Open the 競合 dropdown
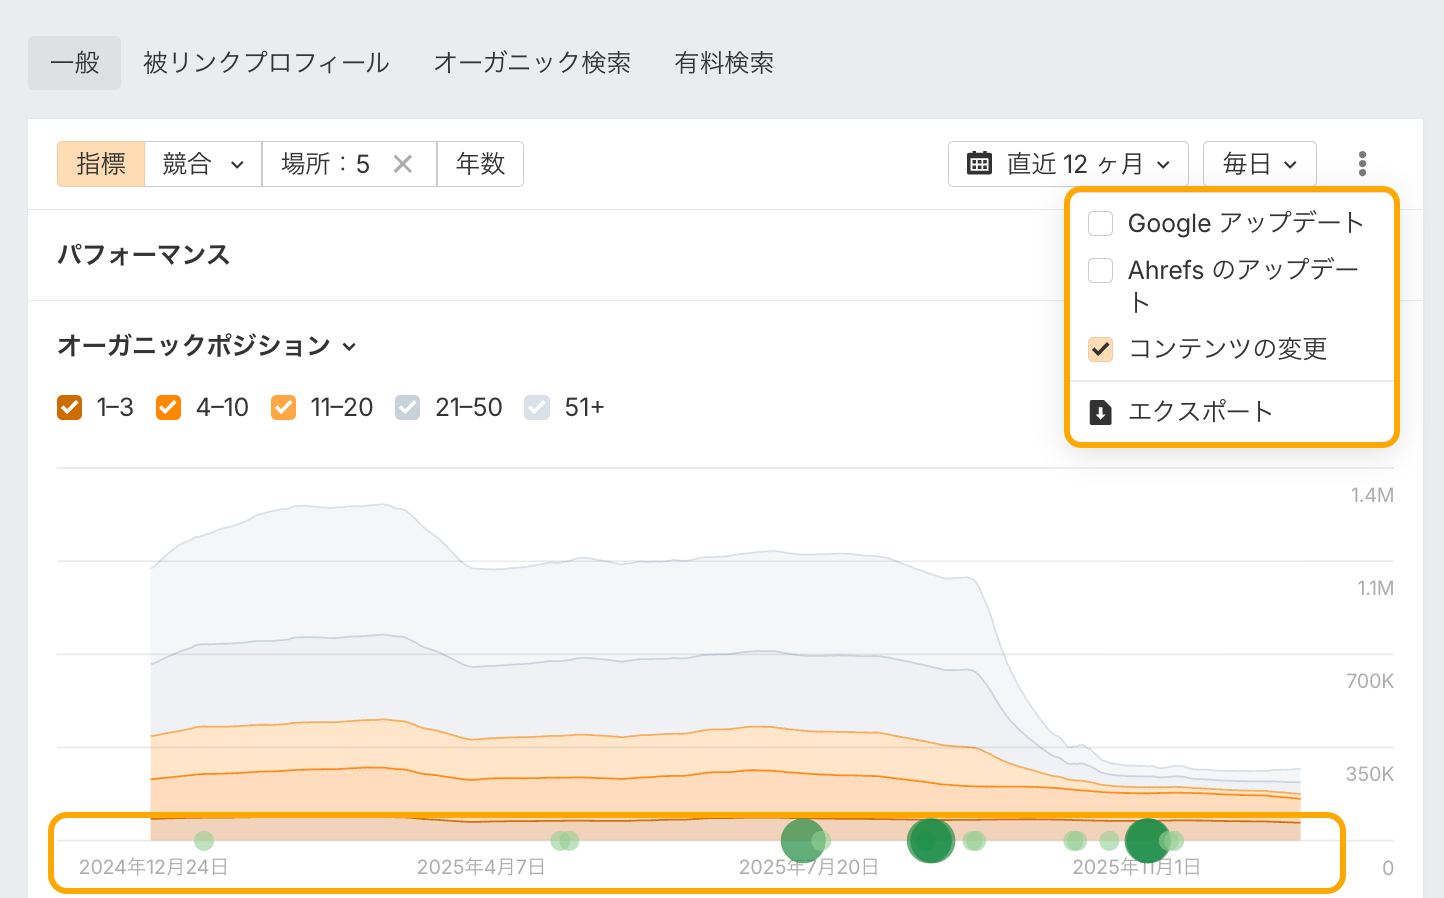This screenshot has width=1444, height=898. pos(203,164)
